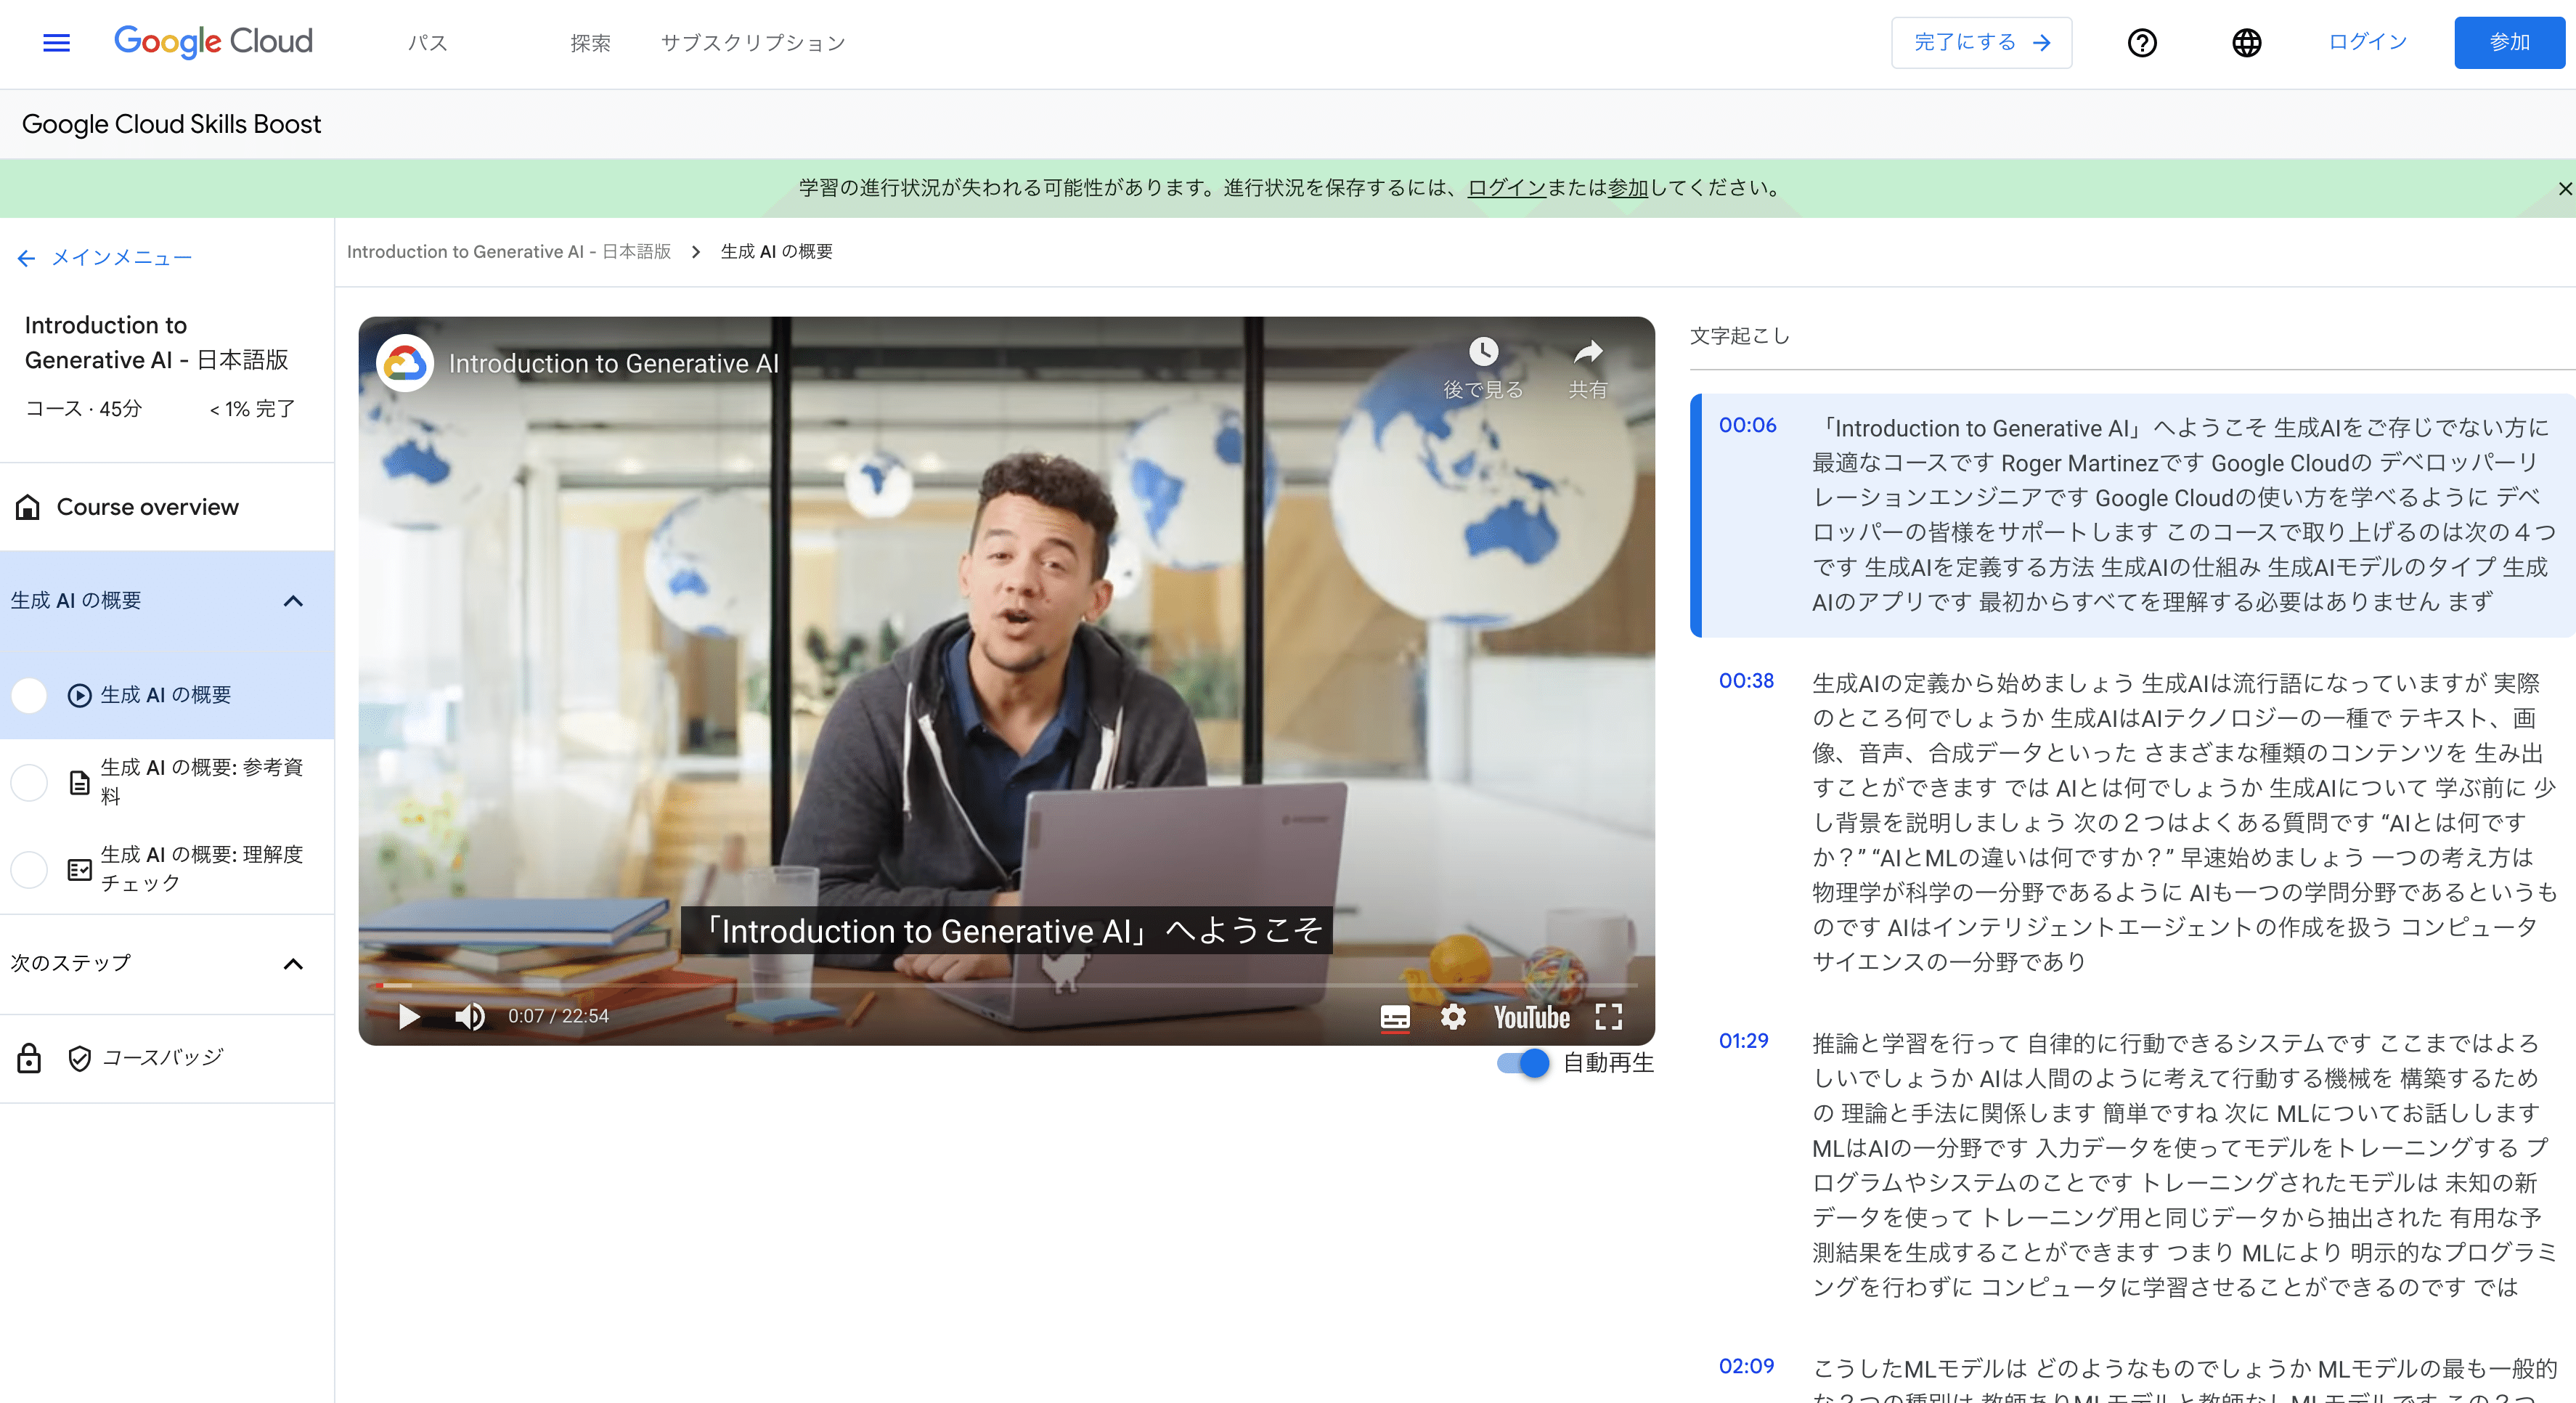
Task: Disable the 自動再生 autoplay toggle
Action: [1522, 1063]
